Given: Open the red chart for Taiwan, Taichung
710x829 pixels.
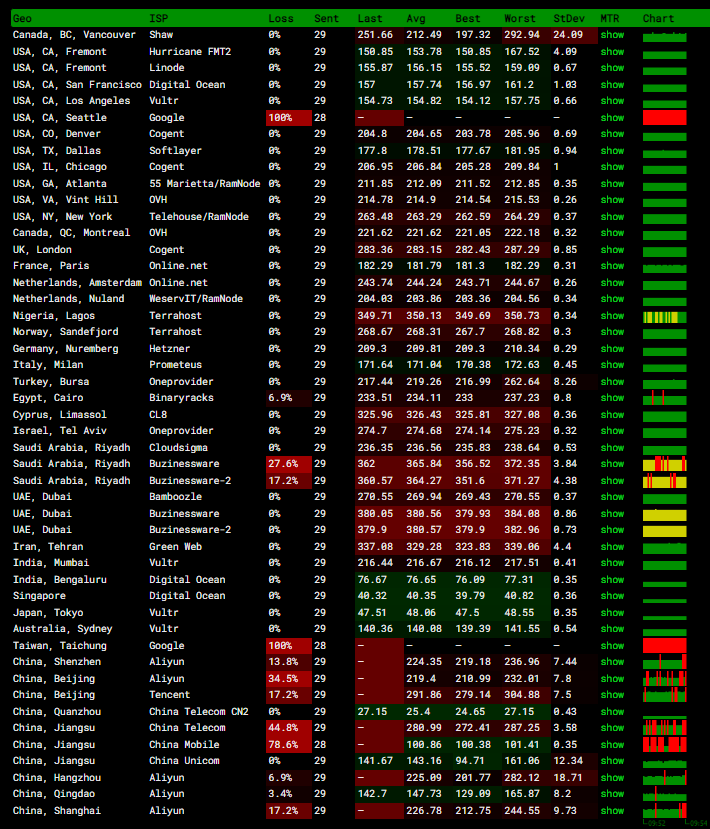Looking at the screenshot, I should pyautogui.click(x=665, y=646).
